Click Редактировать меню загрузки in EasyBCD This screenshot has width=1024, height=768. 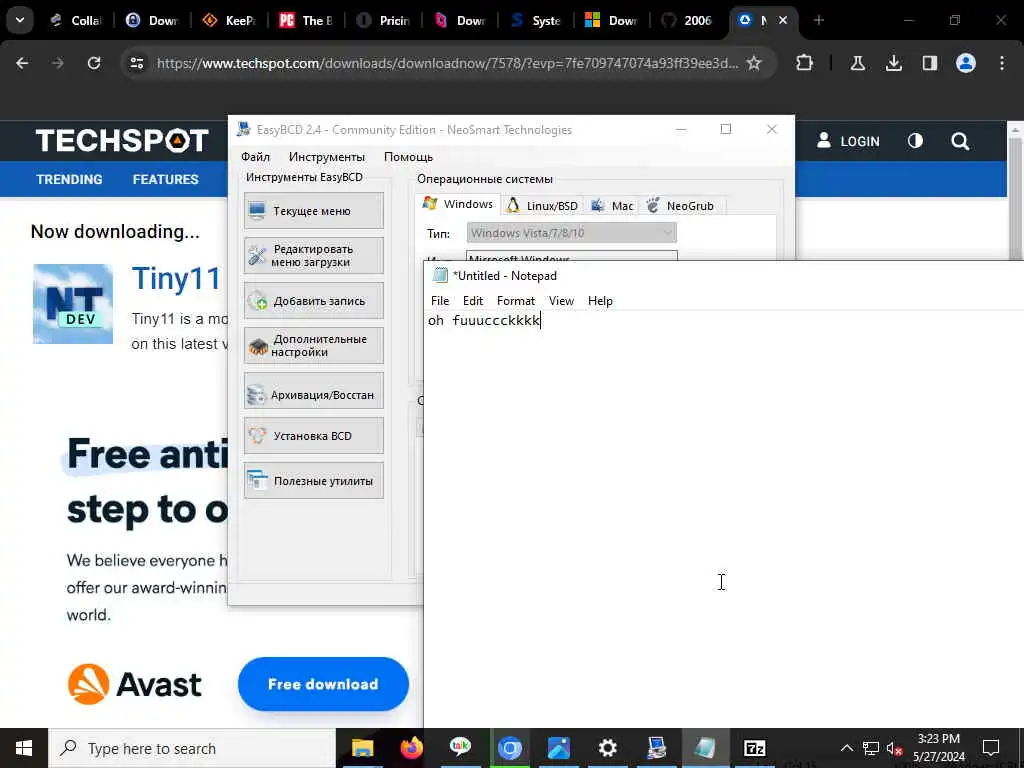(313, 255)
